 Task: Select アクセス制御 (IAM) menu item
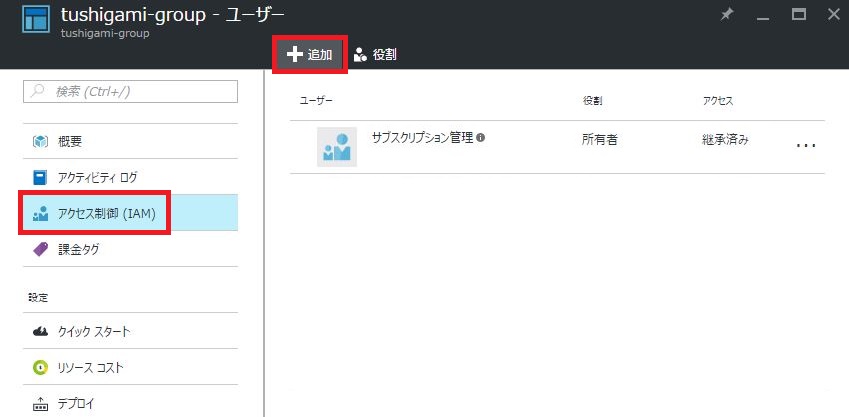(130, 213)
